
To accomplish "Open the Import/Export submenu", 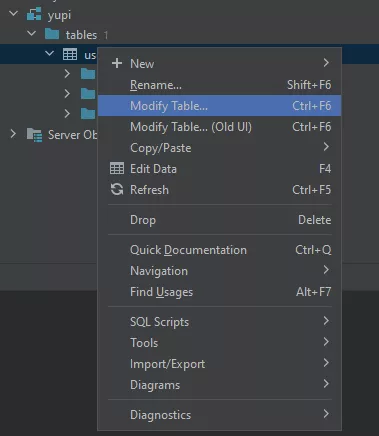I will tap(219, 364).
